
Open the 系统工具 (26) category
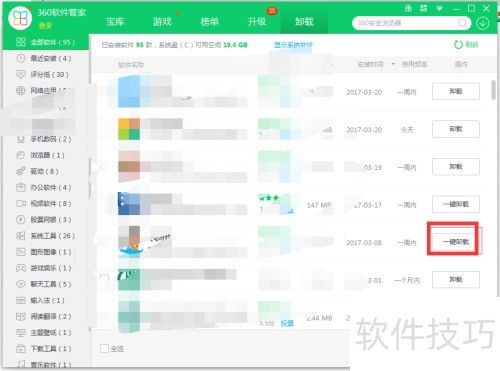pos(45,236)
